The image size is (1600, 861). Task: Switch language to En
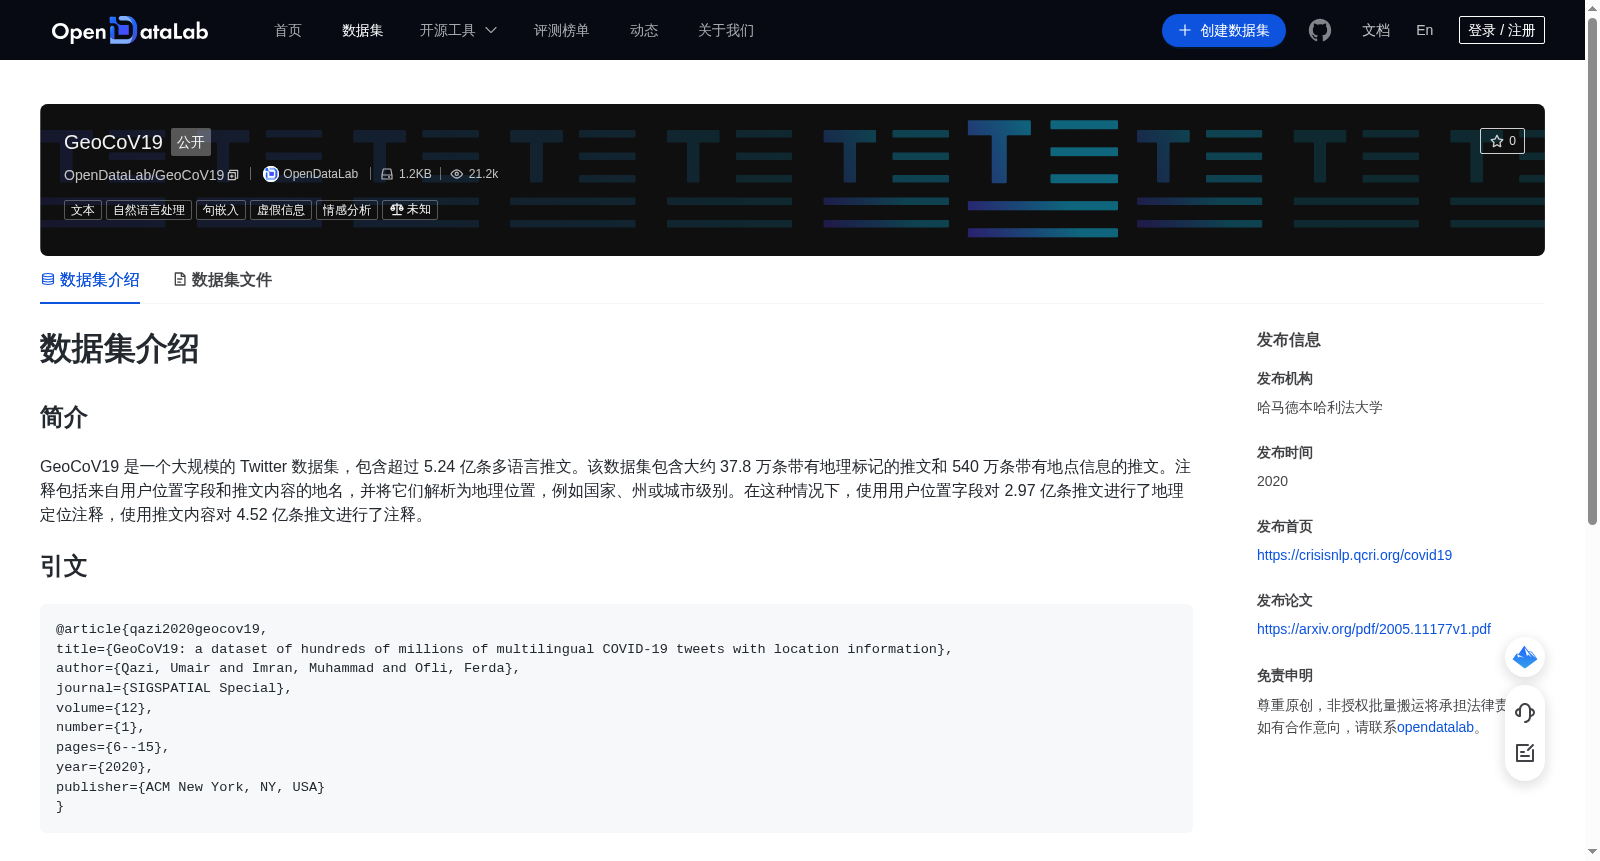pos(1424,30)
